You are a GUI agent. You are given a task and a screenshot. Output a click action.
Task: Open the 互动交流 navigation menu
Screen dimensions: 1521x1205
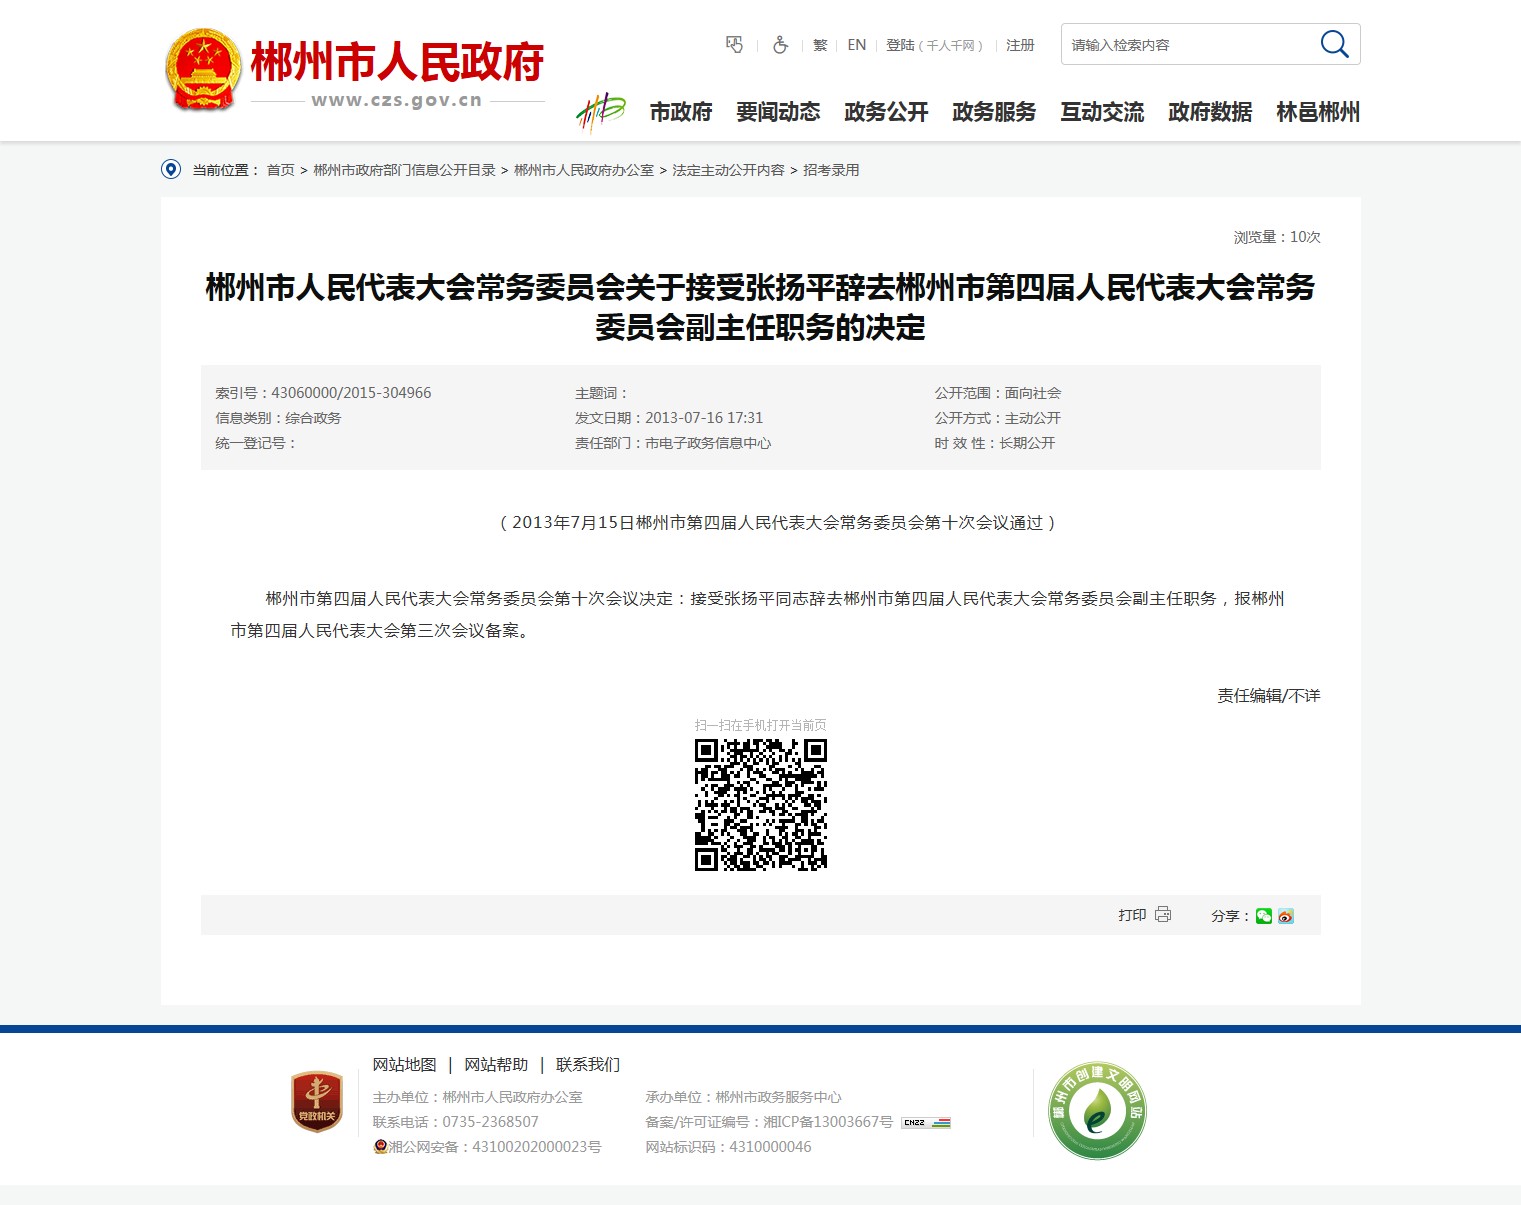(x=1102, y=112)
